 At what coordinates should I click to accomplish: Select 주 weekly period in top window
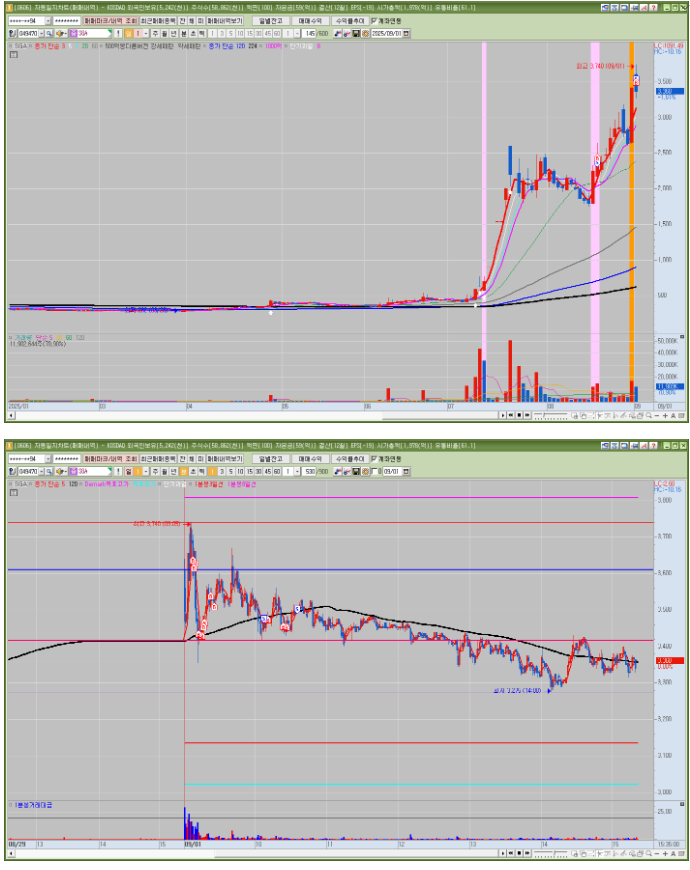pyautogui.click(x=155, y=33)
